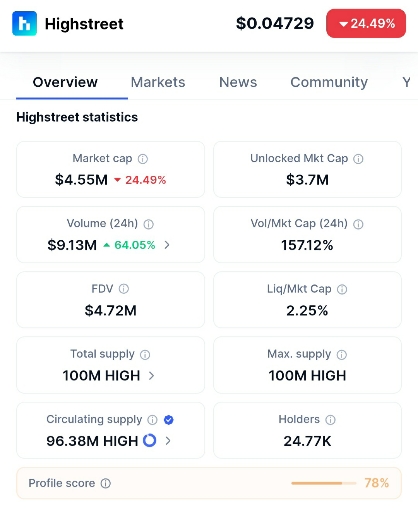Open the Vol/Mkt Cap (24h) info icon
418x512 pixels.
(358, 224)
